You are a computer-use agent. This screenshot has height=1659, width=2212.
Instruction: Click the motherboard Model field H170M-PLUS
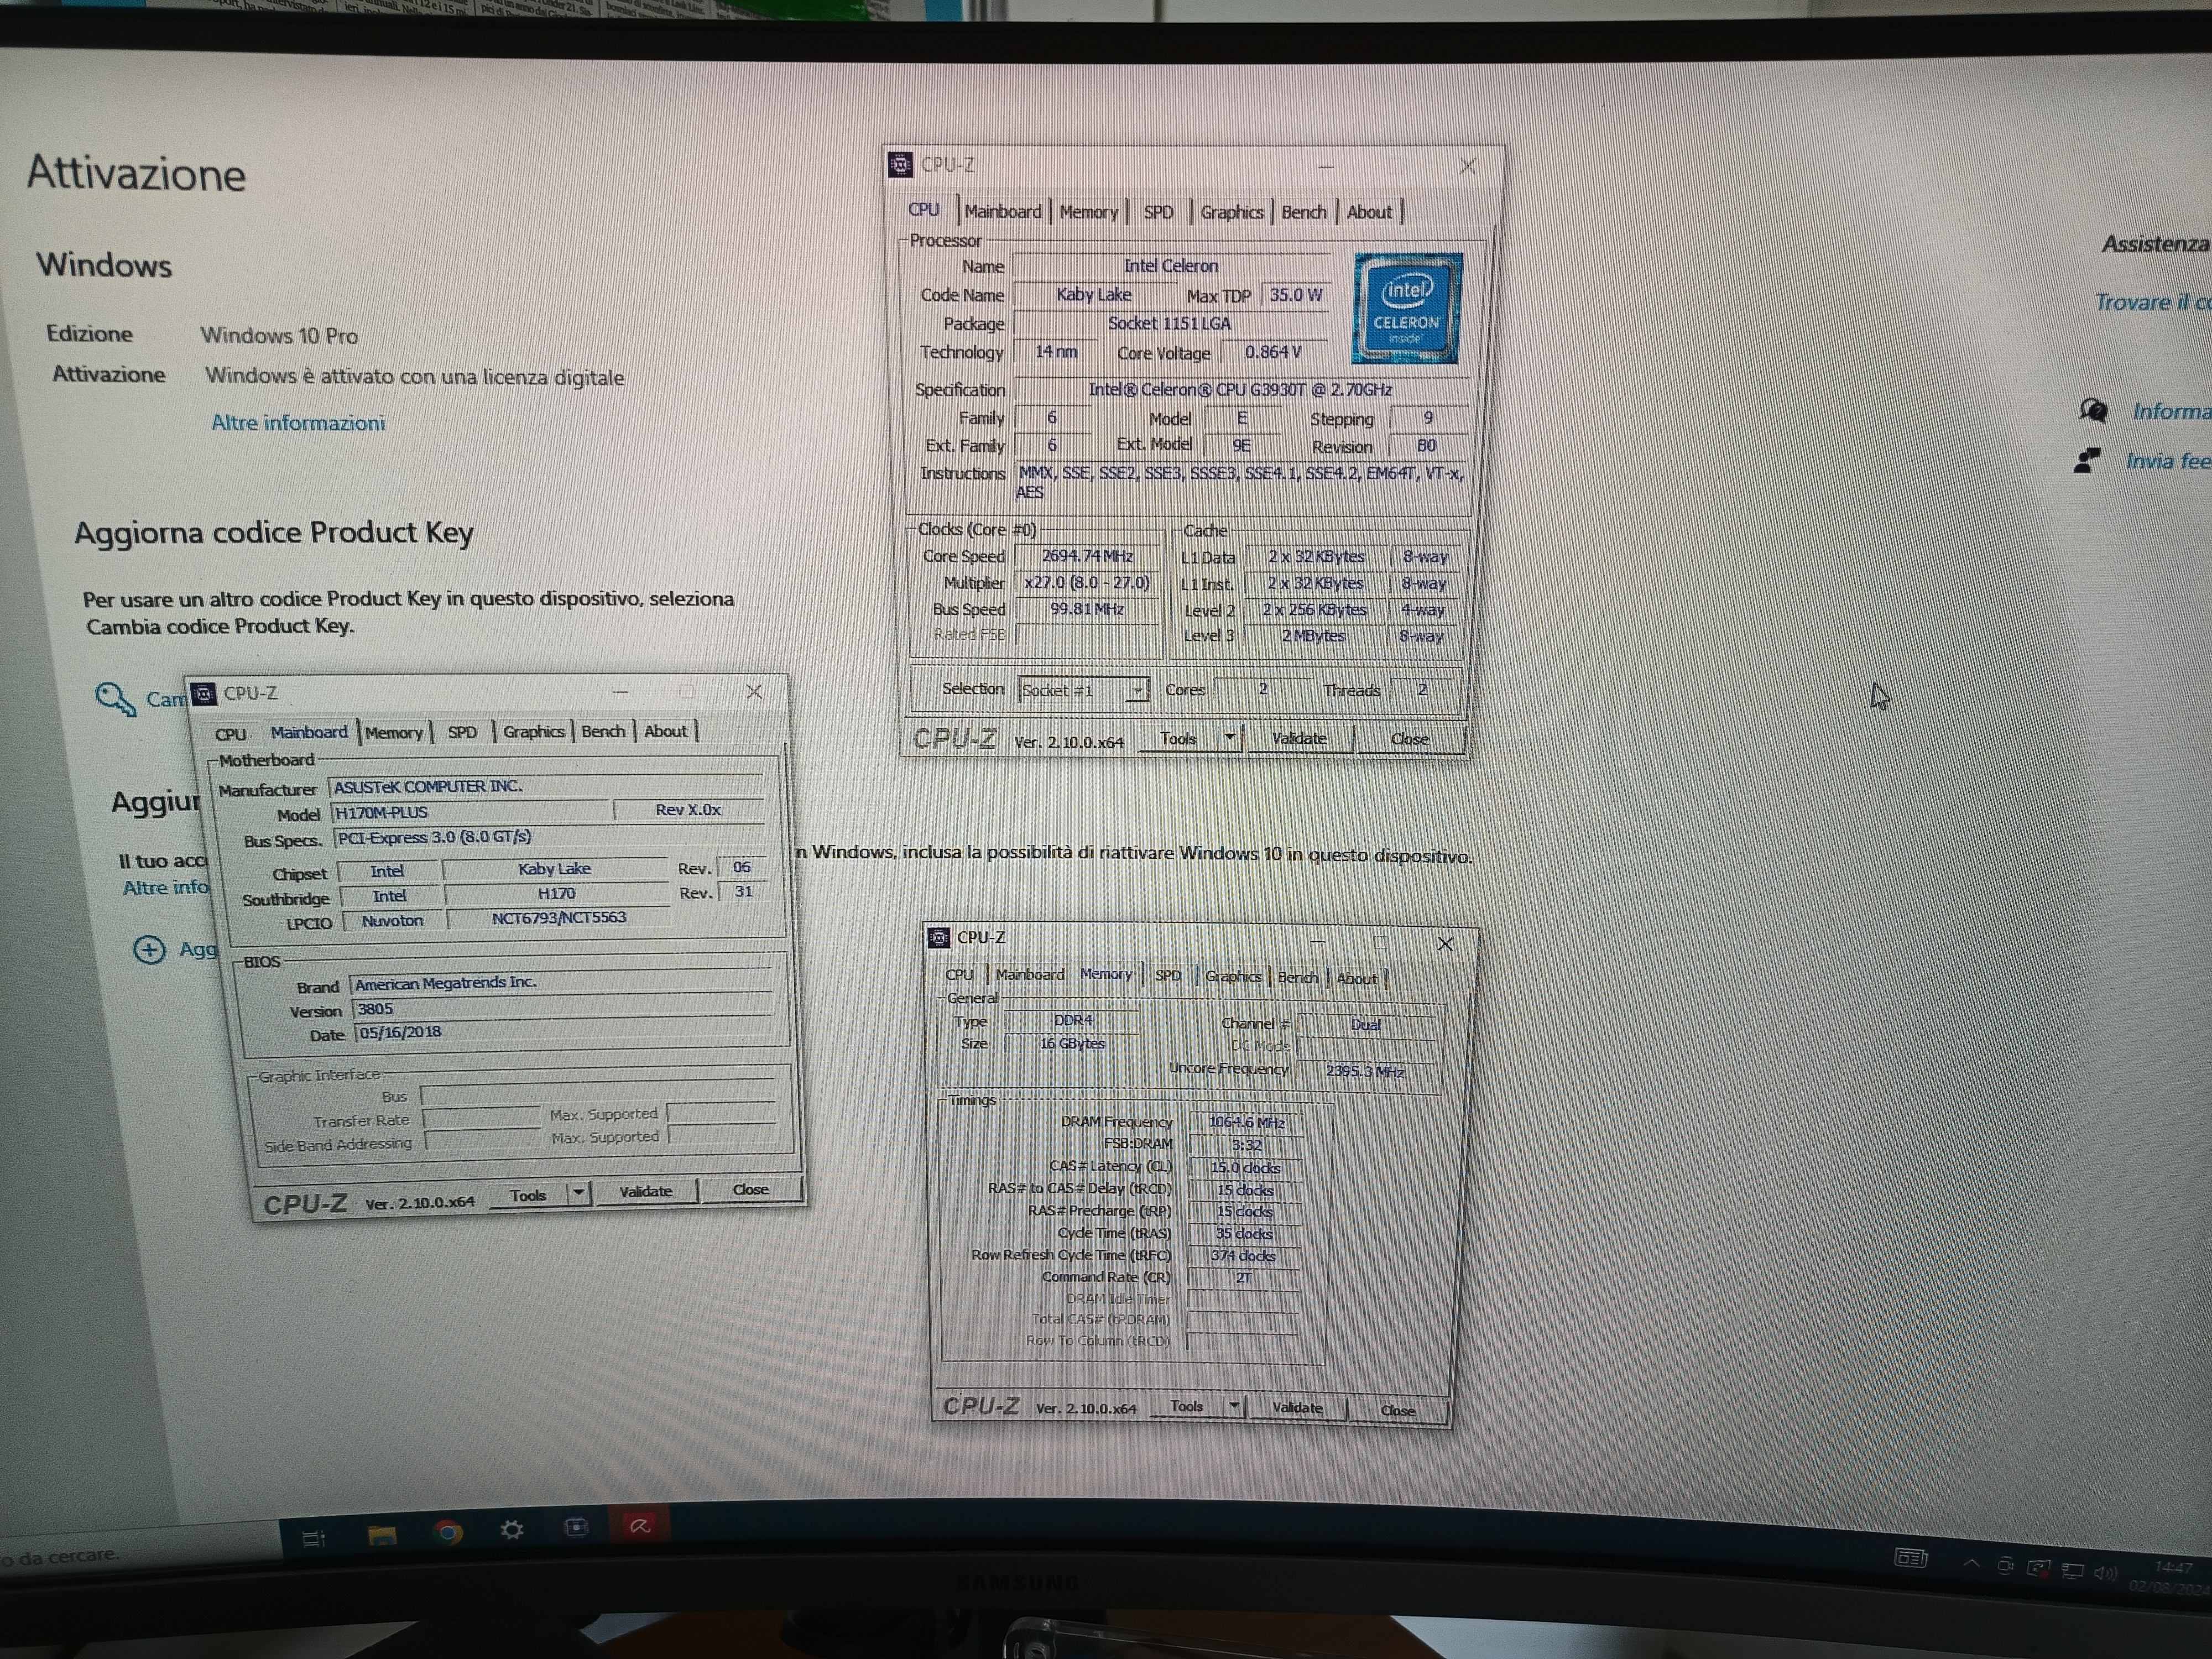472,812
